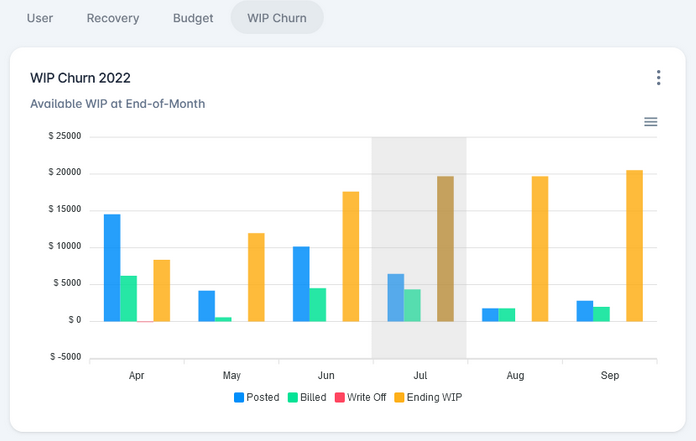Switch to the User tab

[x=40, y=18]
